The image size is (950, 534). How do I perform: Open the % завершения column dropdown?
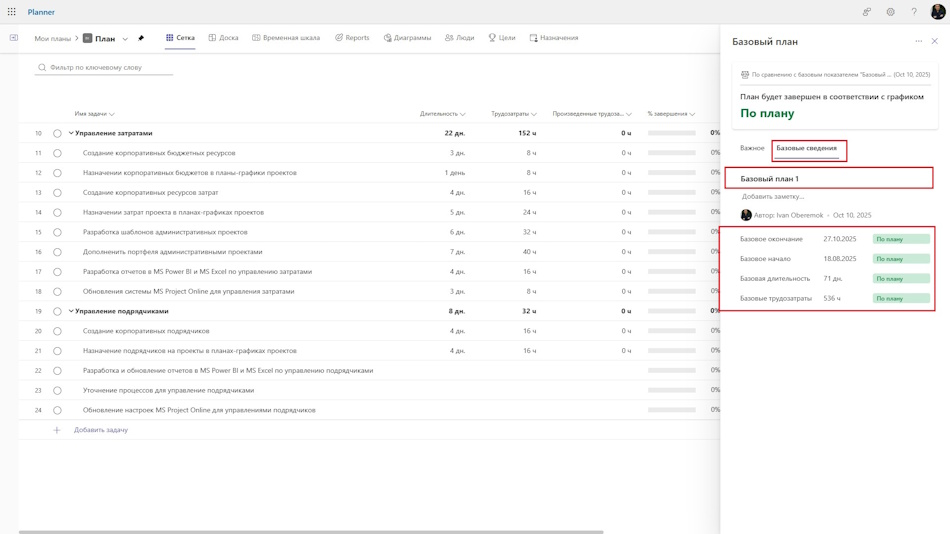(692, 114)
